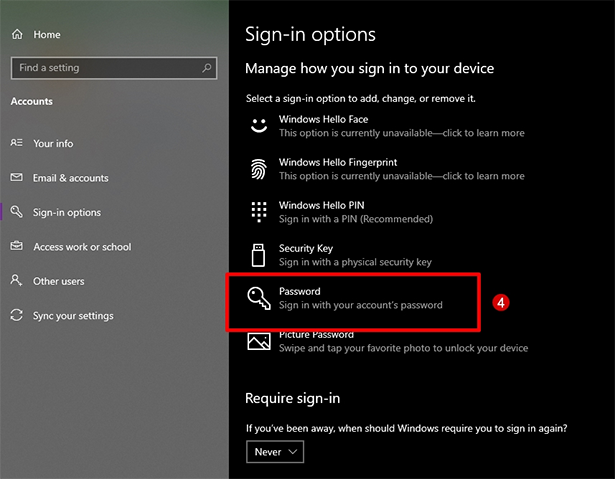The height and width of the screenshot is (479, 615).
Task: Click 'Swipe and tap your favorite photo' description
Action: 404,348
